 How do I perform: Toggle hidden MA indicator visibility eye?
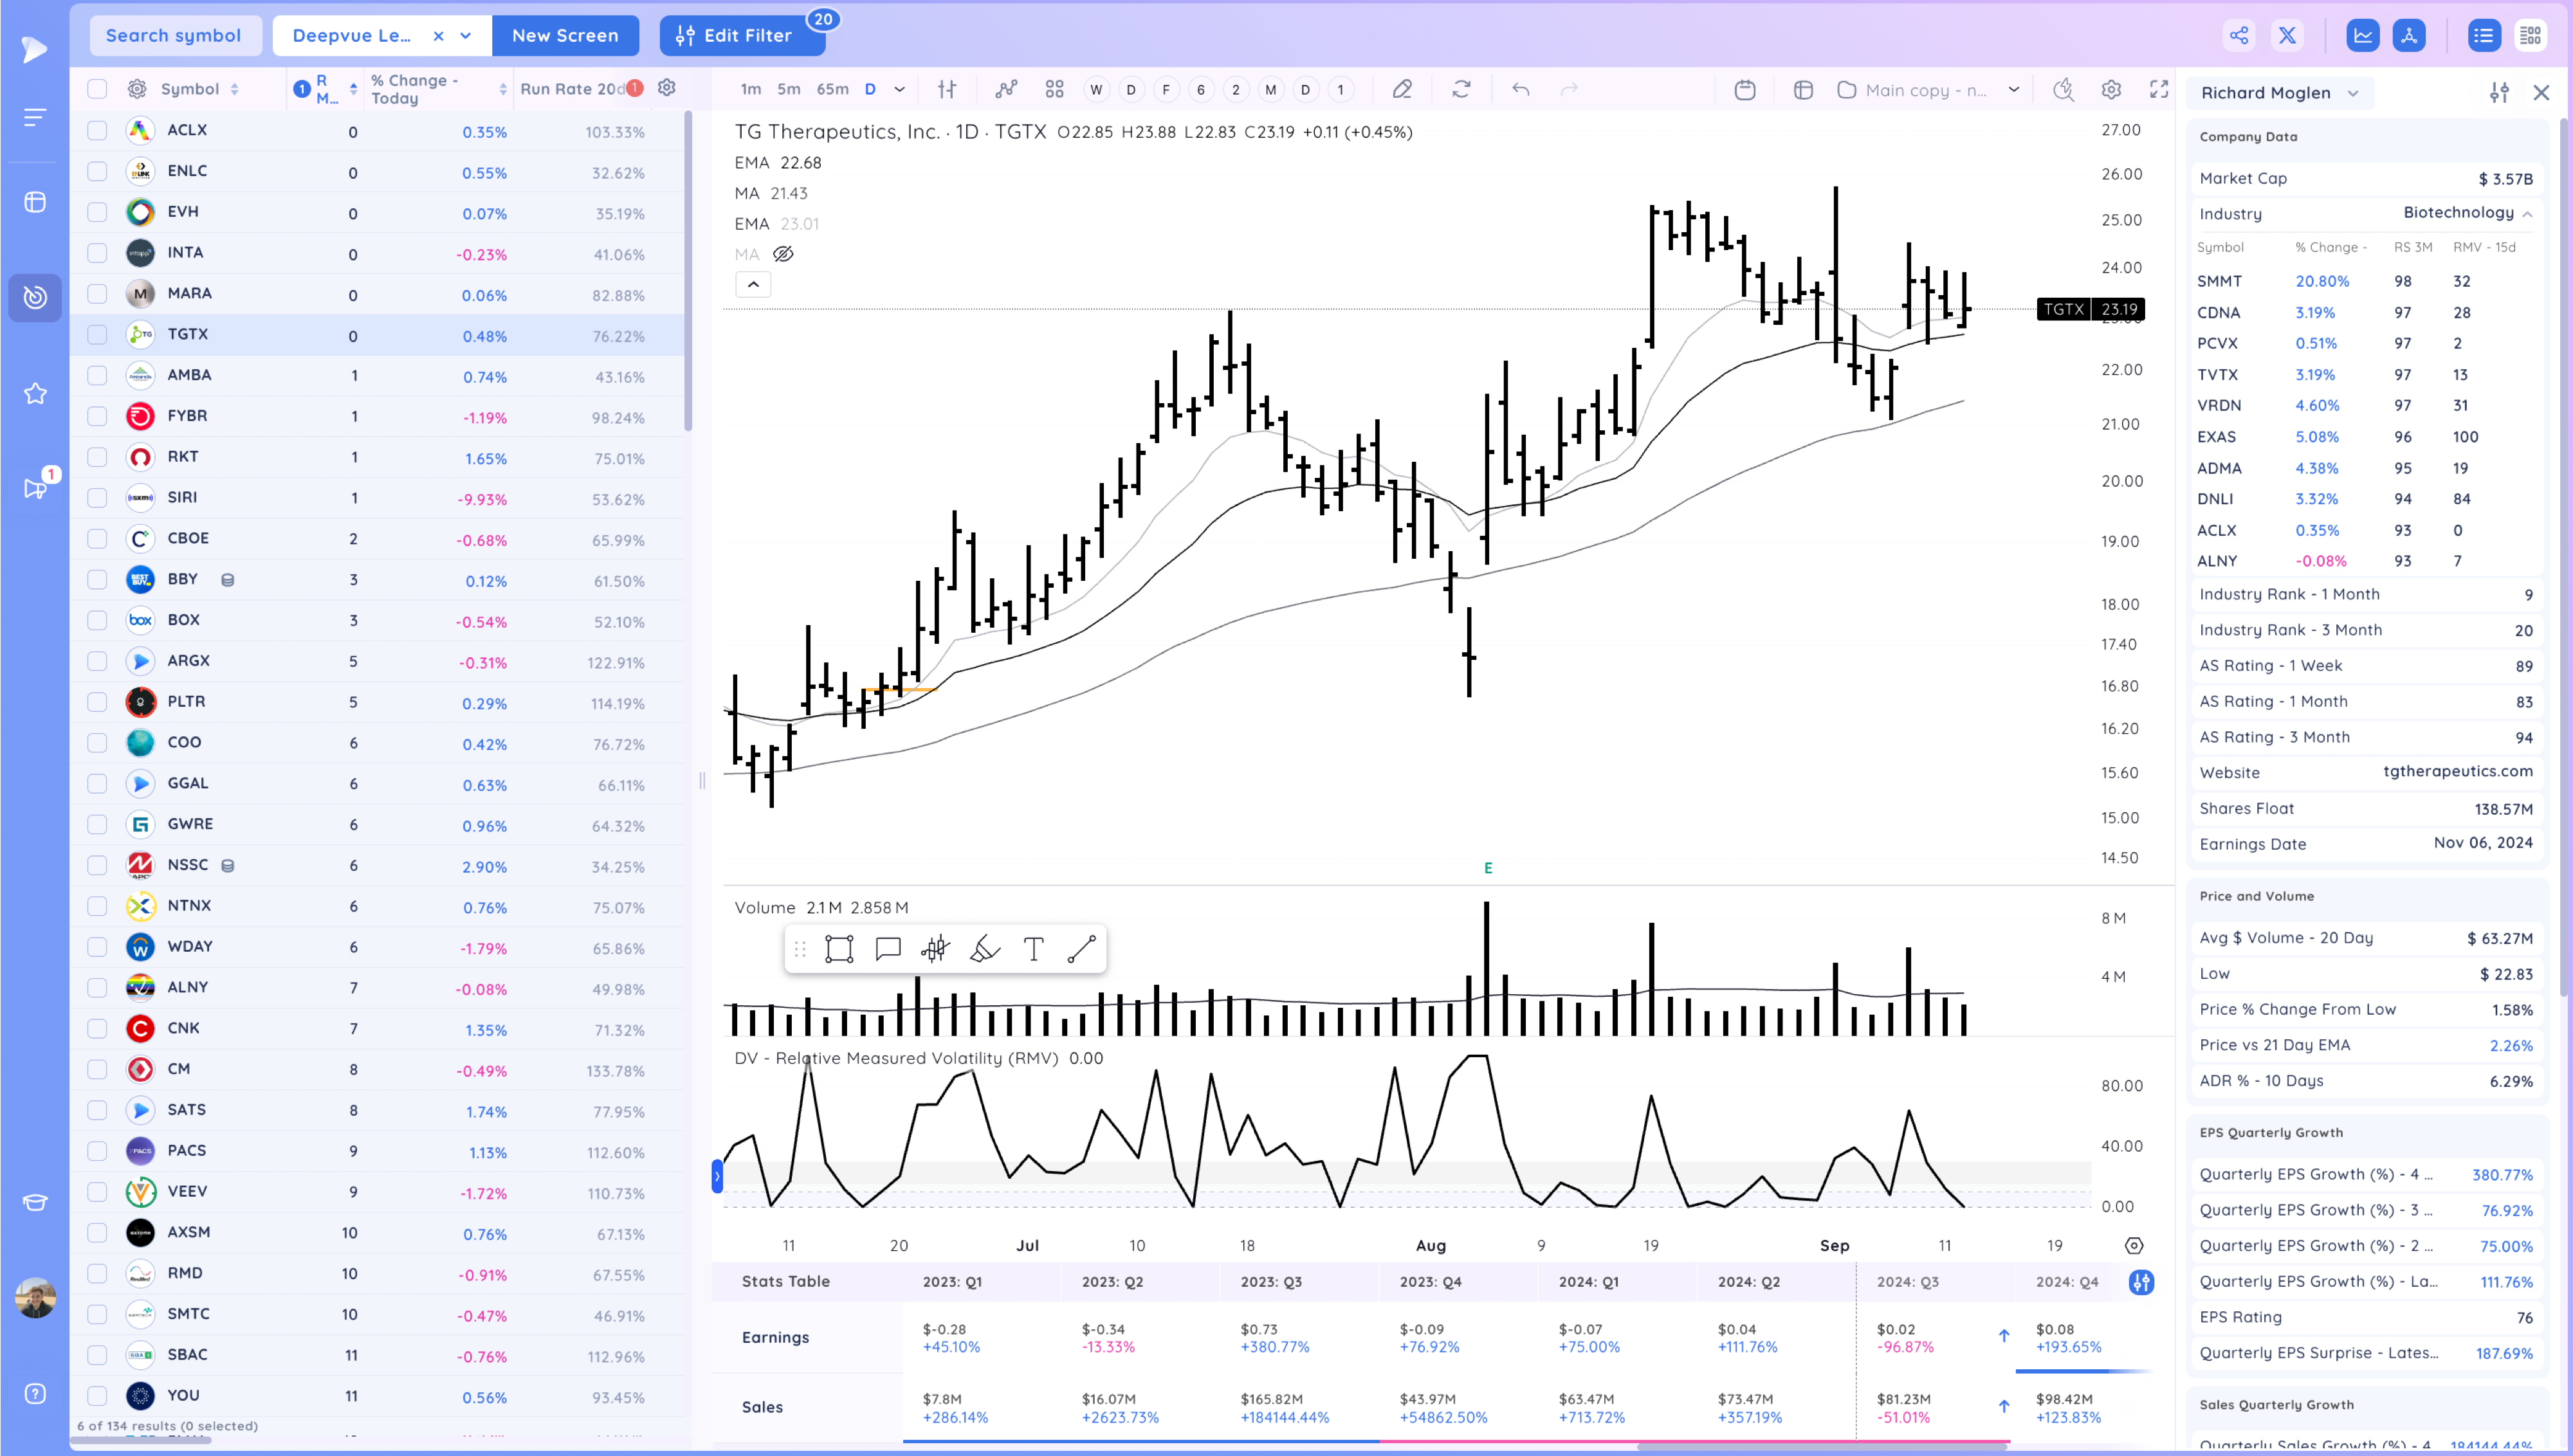783,254
